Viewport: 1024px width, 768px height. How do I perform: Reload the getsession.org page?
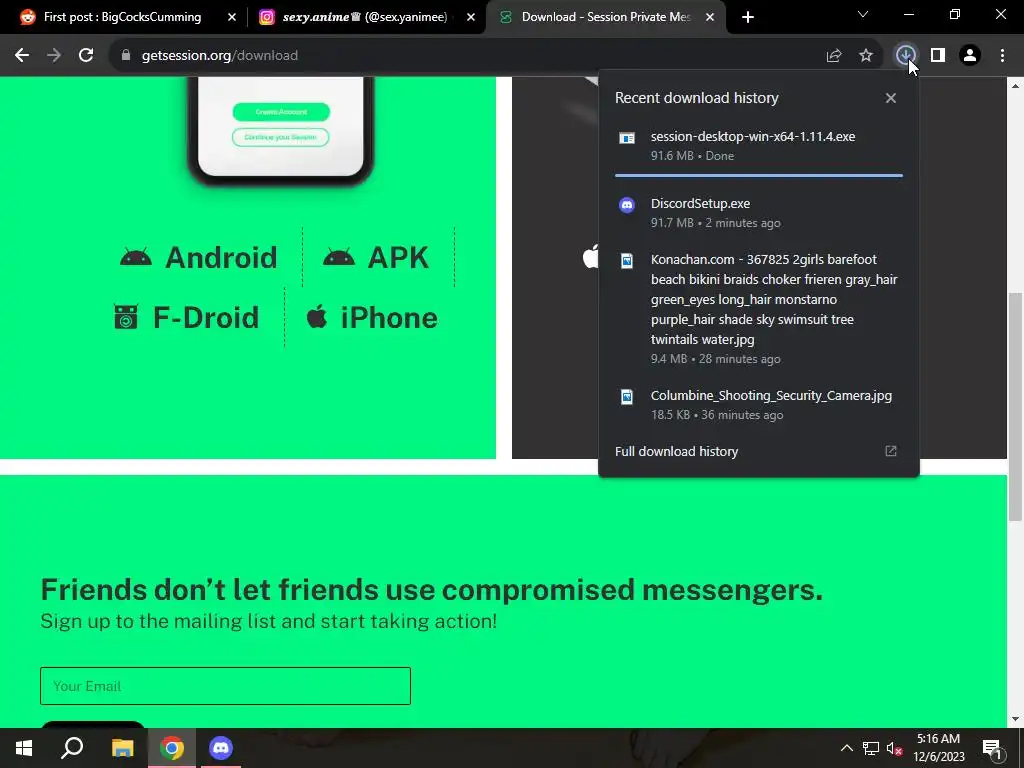(86, 56)
